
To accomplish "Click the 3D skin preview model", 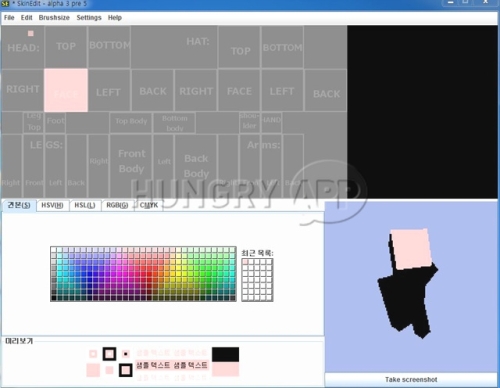I will coord(409,283).
